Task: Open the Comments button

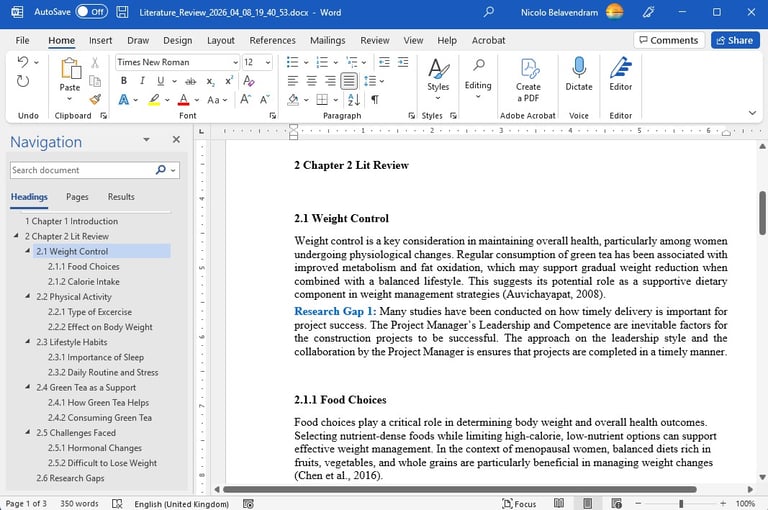Action: (x=667, y=40)
